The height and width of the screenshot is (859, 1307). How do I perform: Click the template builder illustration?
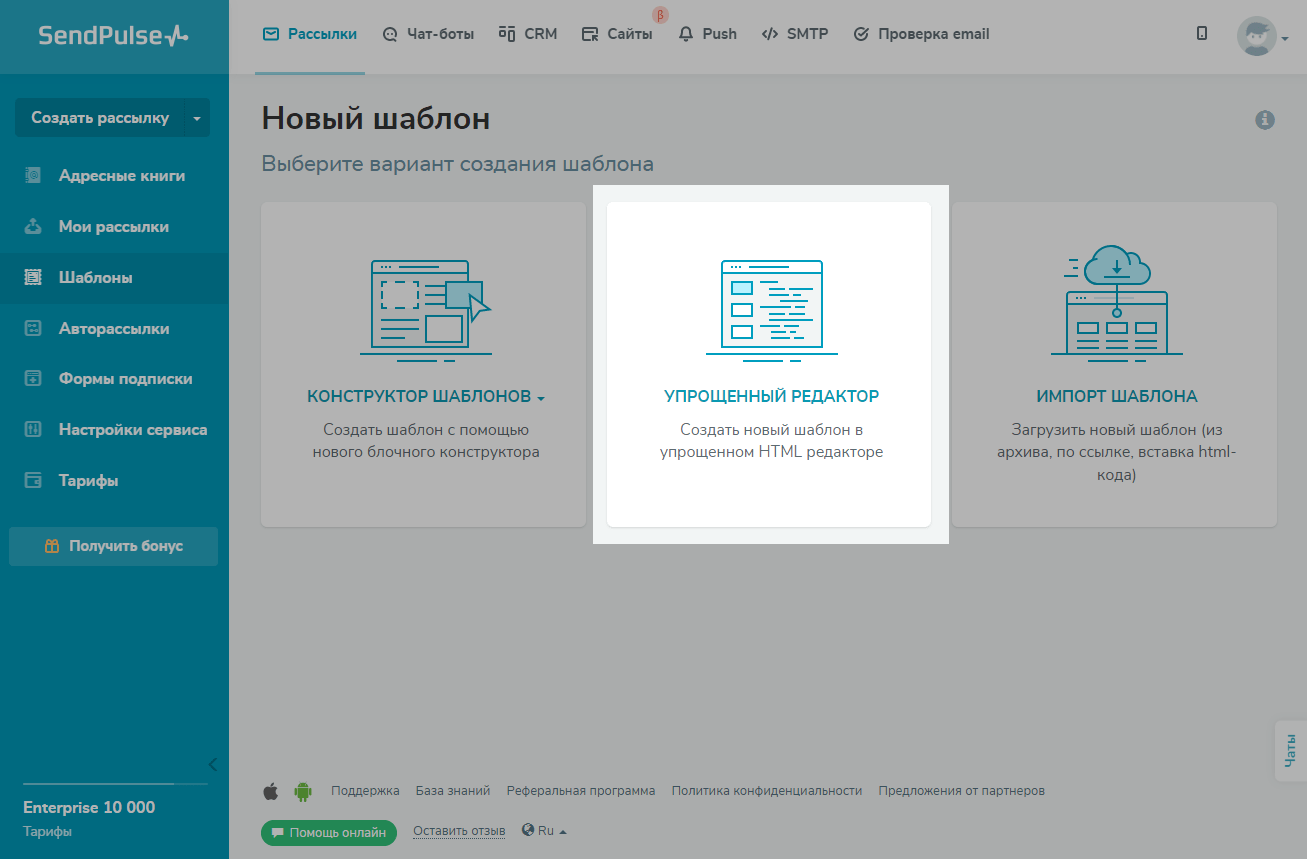pos(425,309)
